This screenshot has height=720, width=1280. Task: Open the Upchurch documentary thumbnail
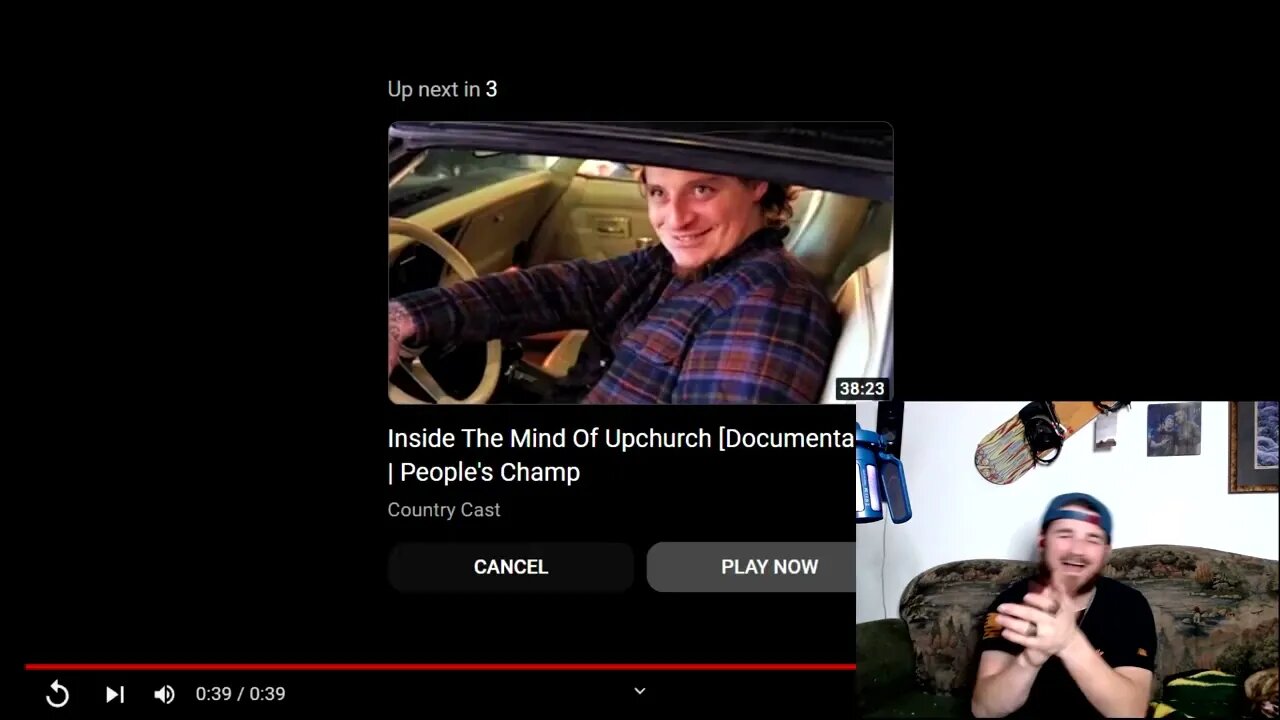[640, 263]
